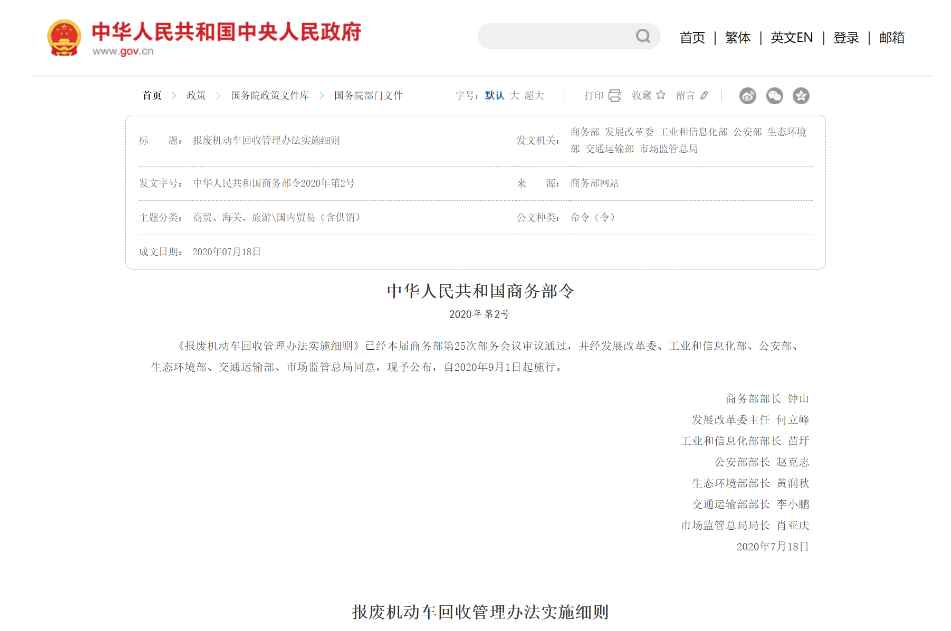Click the favorite star icon next to 收藏

click(661, 96)
